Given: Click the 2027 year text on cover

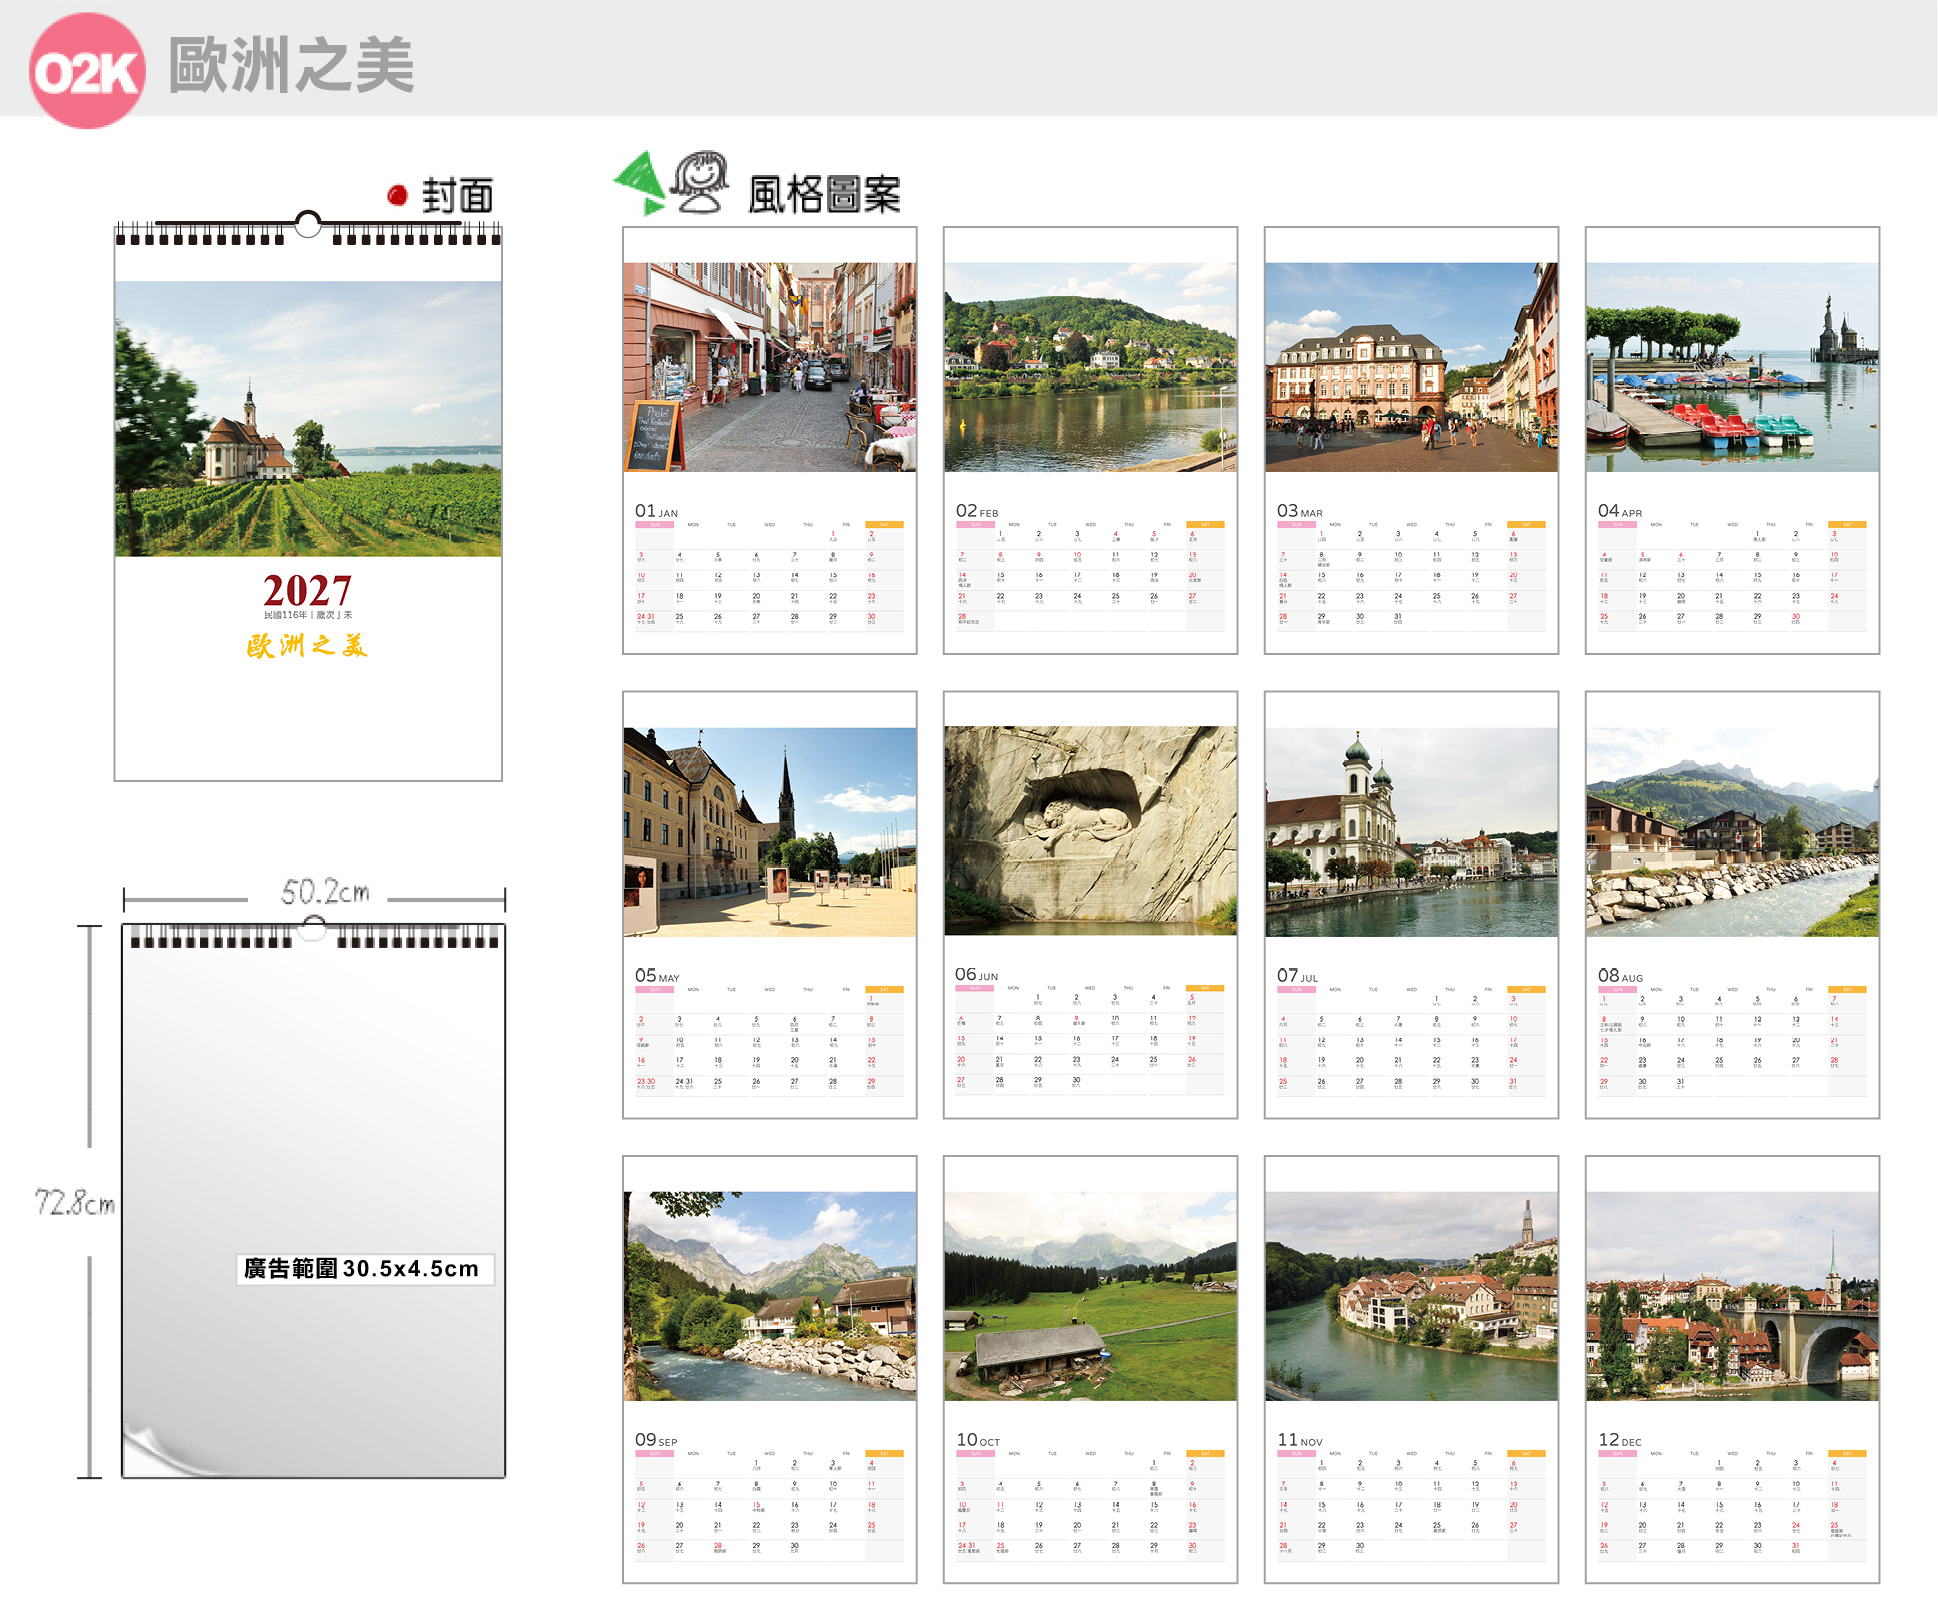Looking at the screenshot, I should [x=308, y=590].
